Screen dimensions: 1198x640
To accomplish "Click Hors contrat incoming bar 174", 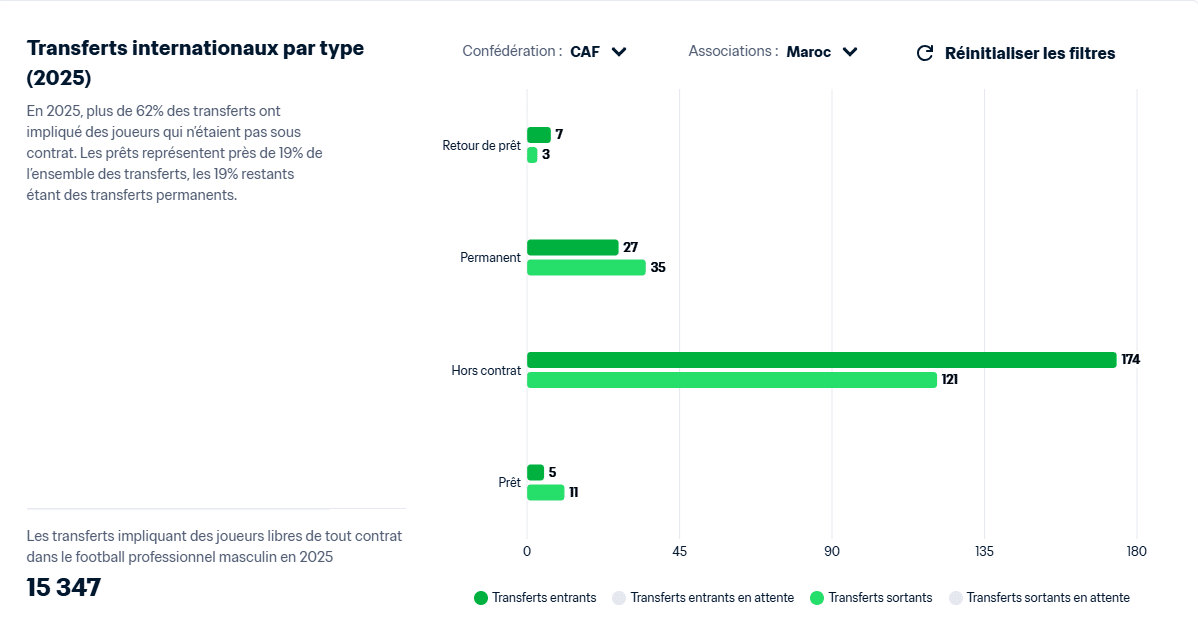I will (x=820, y=360).
